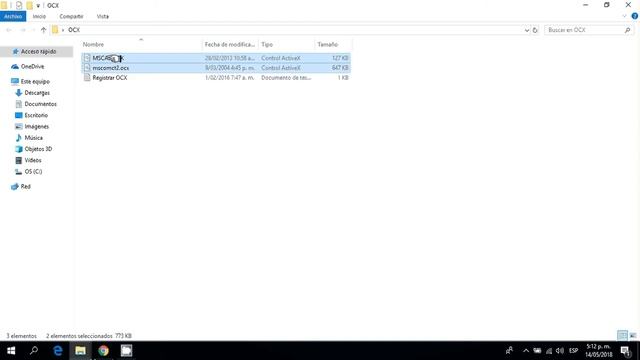Launch Microsoft Edge from taskbar
The height and width of the screenshot is (360, 640).
click(x=58, y=351)
